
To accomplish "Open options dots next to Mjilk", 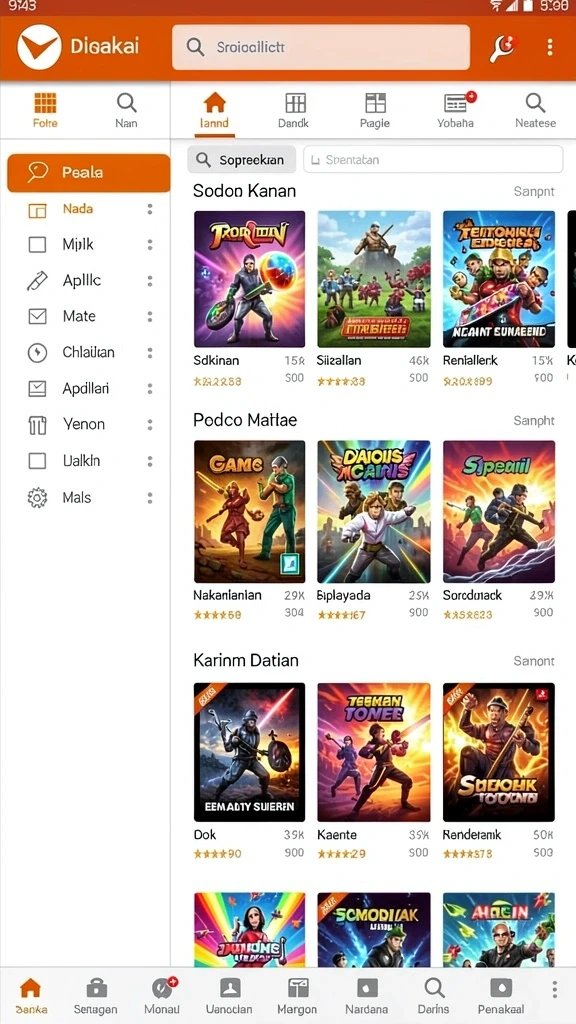I will coord(150,245).
